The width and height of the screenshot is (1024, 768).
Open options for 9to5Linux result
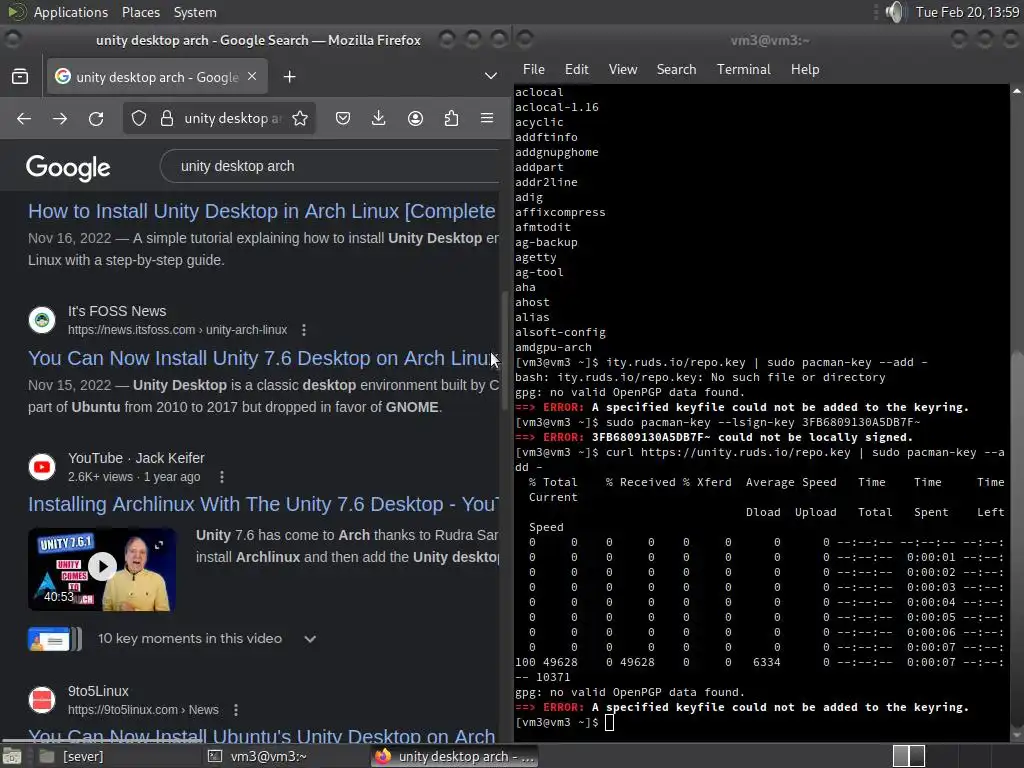[x=236, y=710]
